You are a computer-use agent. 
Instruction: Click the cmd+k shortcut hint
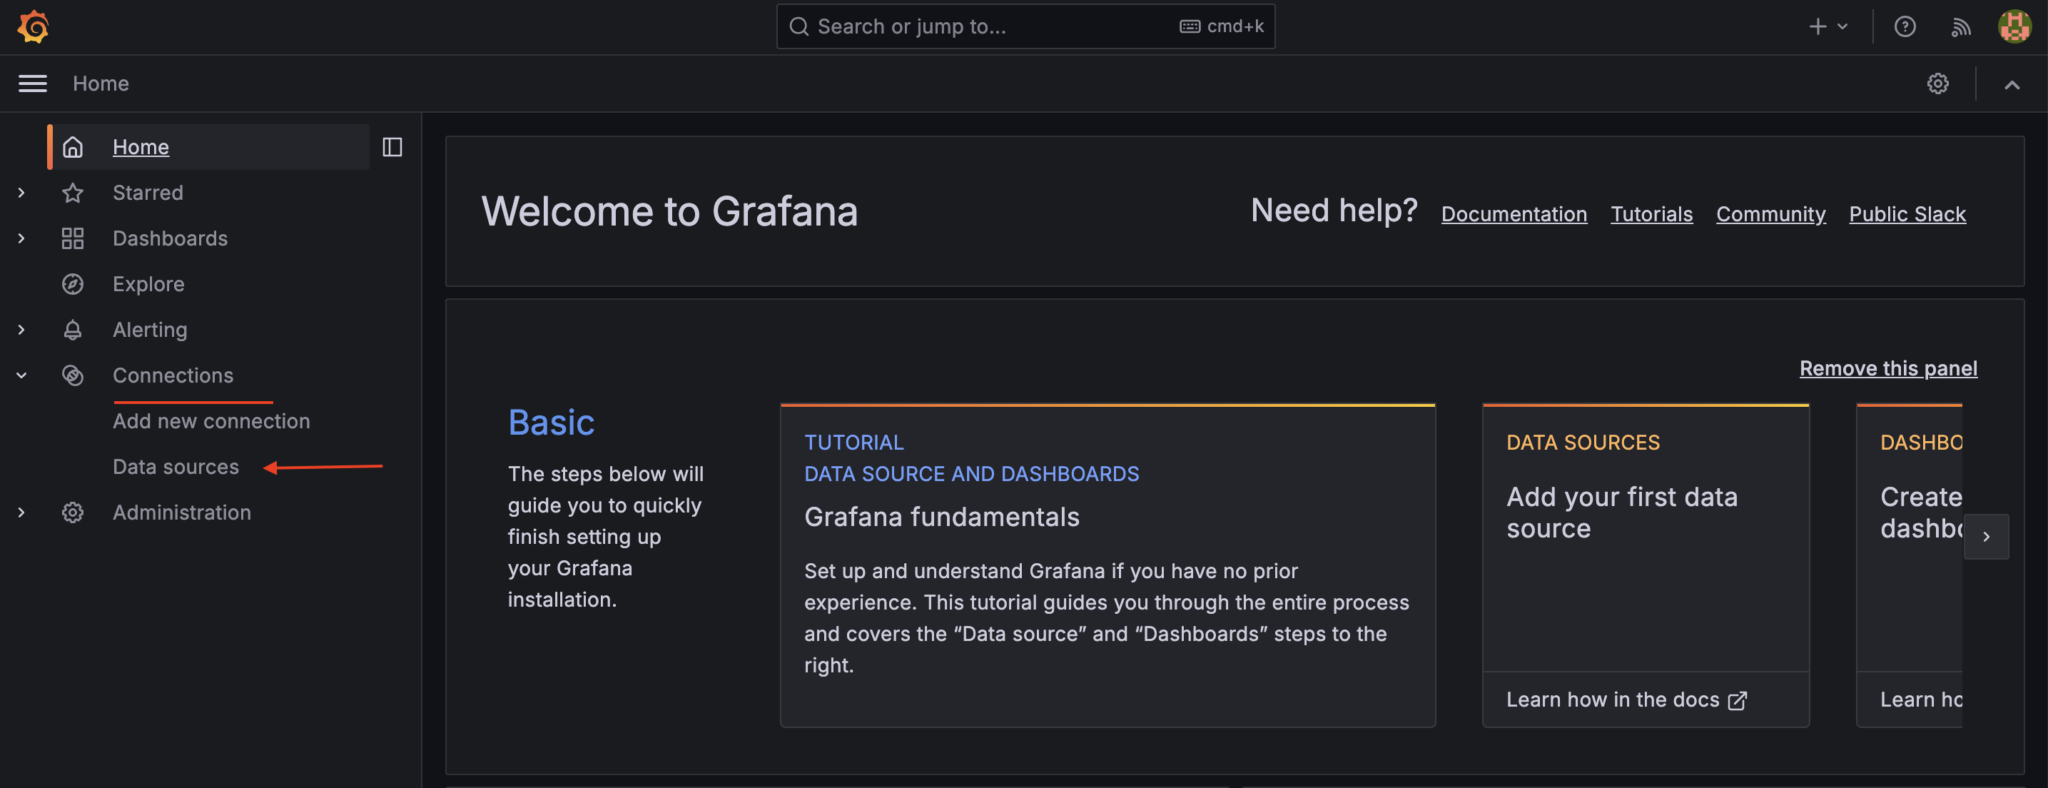(x=1222, y=27)
